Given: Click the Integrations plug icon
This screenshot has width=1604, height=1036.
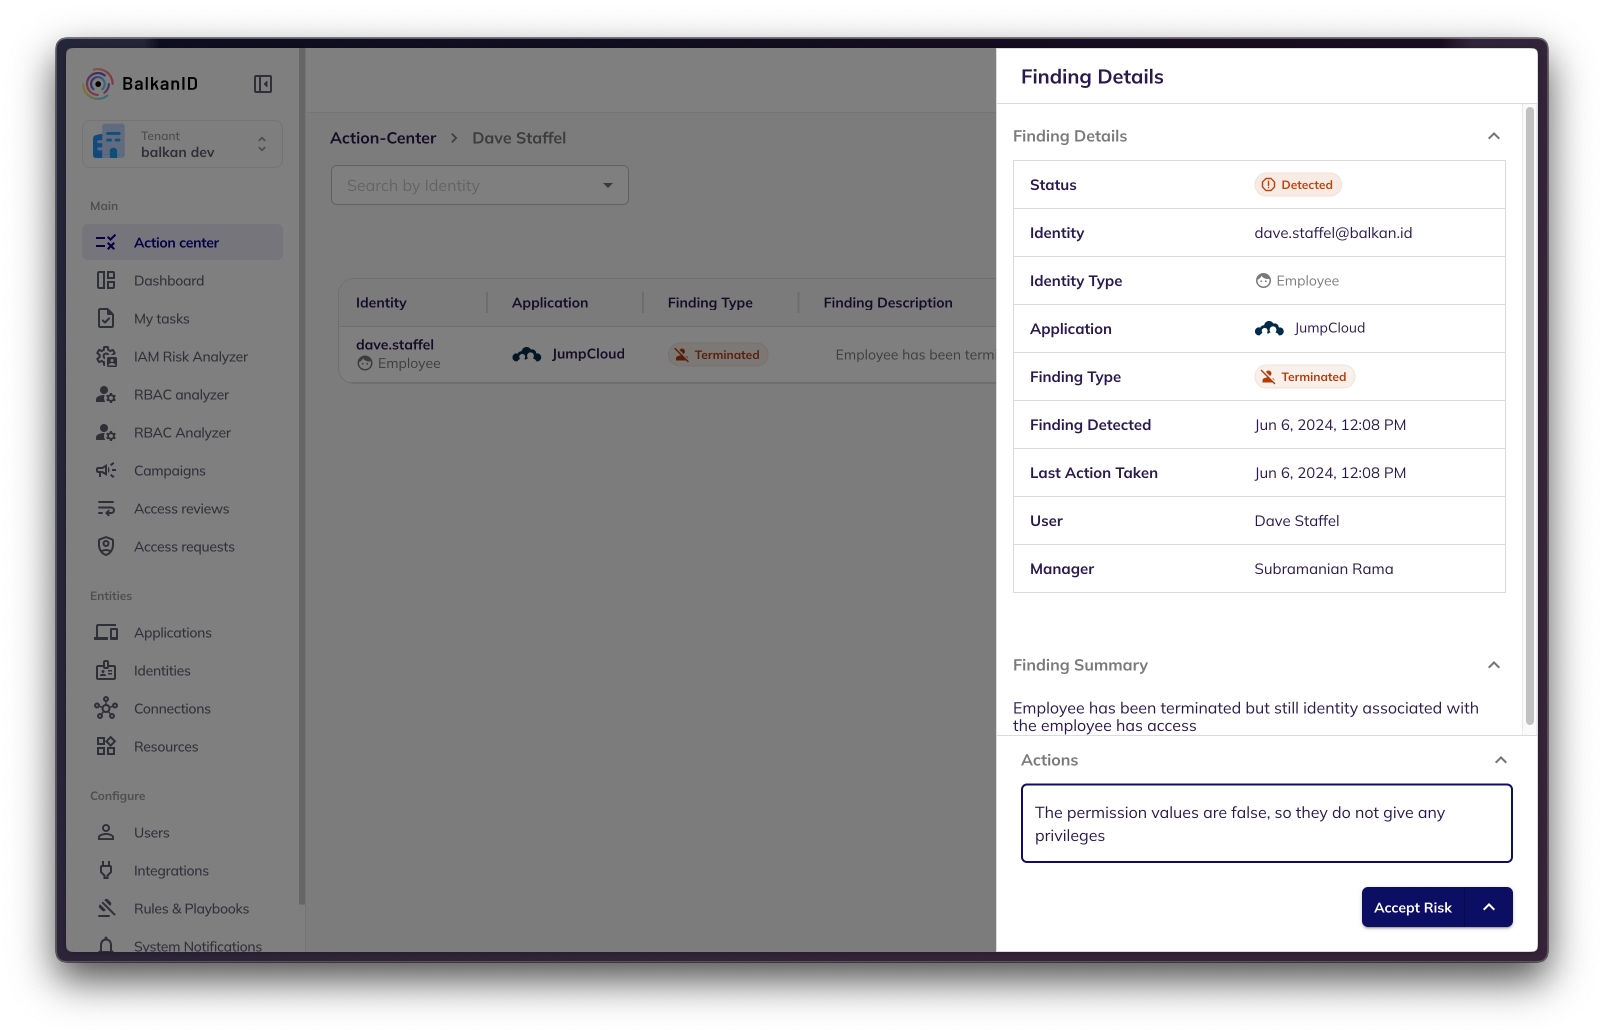Looking at the screenshot, I should [x=106, y=870].
